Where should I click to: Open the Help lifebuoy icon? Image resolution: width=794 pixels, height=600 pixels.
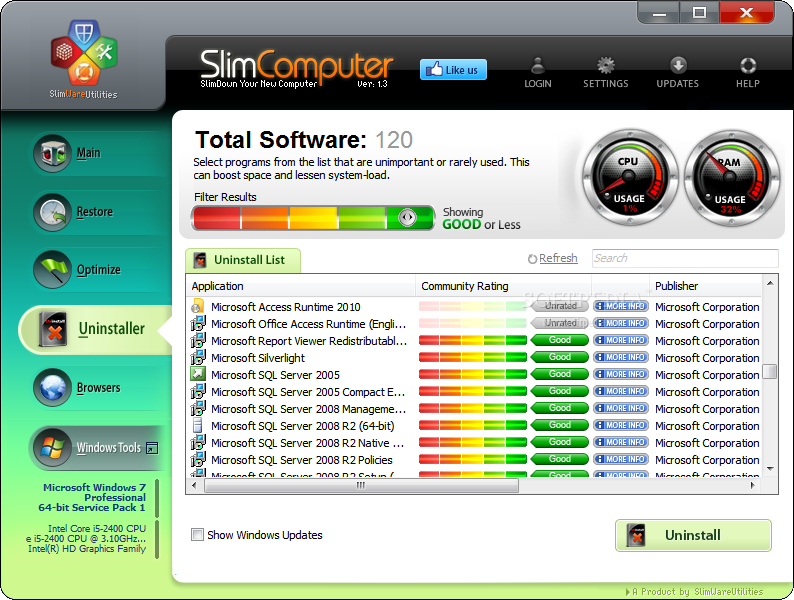click(748, 73)
